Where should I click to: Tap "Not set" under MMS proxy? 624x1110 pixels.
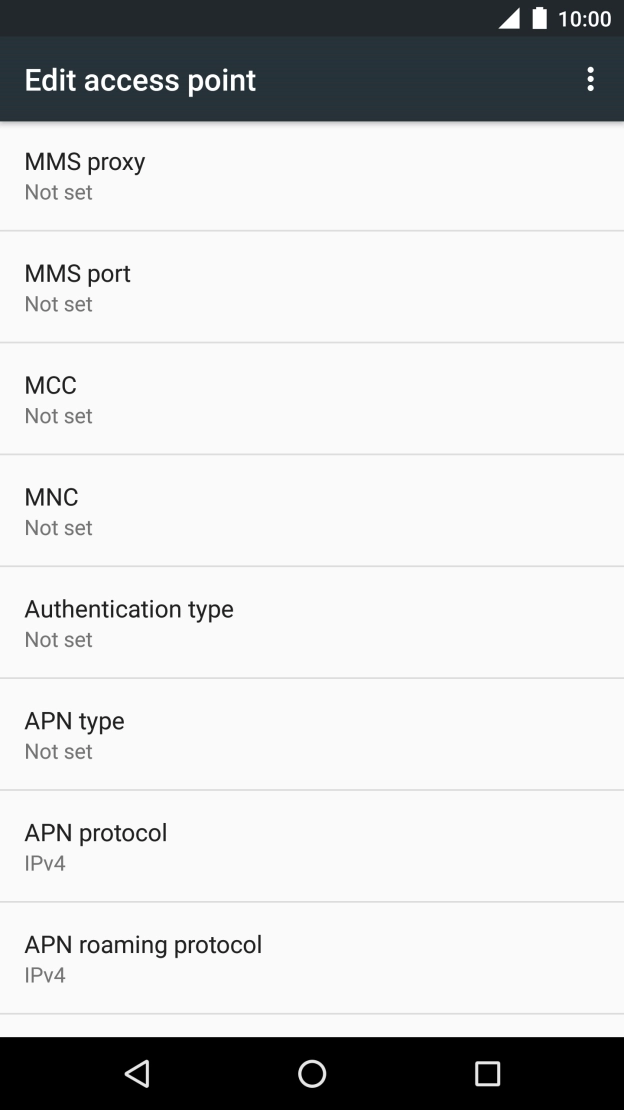[59, 192]
